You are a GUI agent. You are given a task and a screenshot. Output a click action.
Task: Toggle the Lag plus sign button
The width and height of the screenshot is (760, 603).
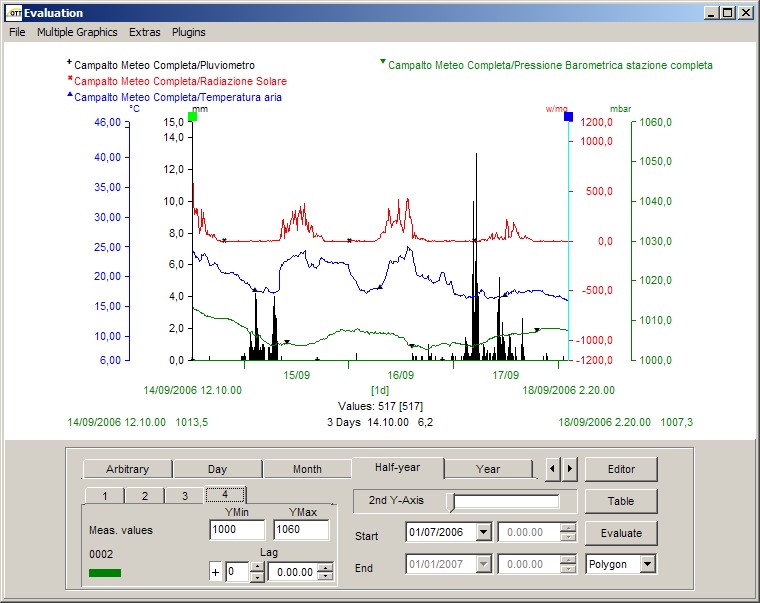215,572
